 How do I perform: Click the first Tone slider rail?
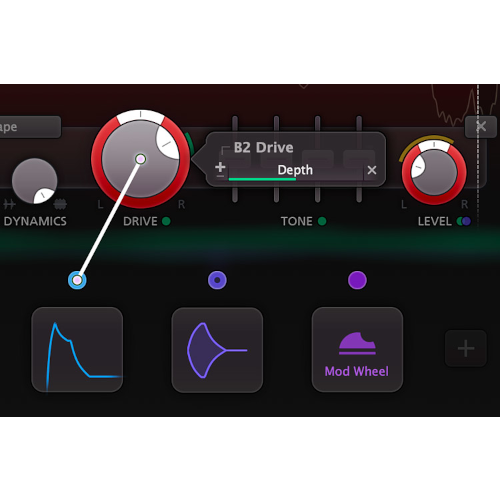click(235, 159)
